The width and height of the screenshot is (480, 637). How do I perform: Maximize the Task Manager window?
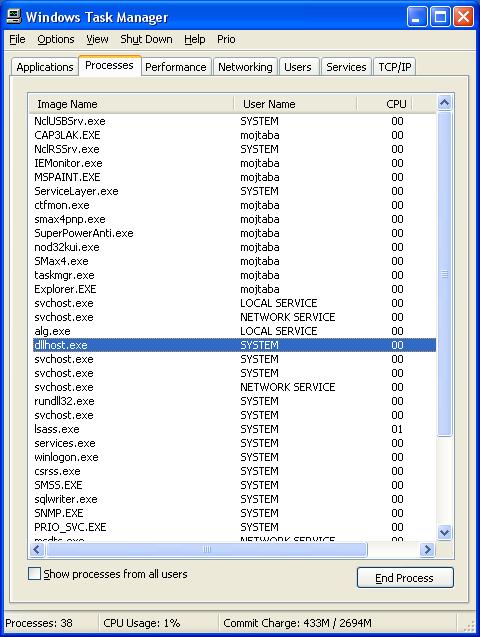(440, 17)
